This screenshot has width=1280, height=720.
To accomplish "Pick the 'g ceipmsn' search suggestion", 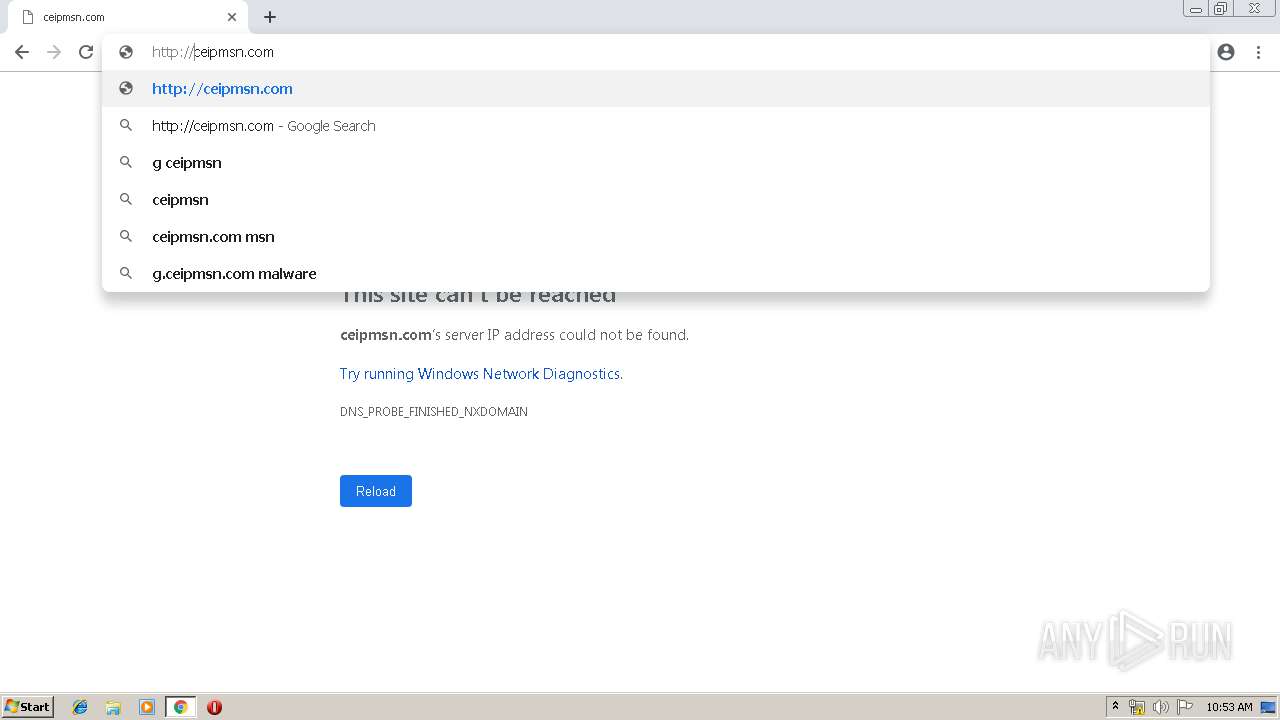I will coord(656,162).
